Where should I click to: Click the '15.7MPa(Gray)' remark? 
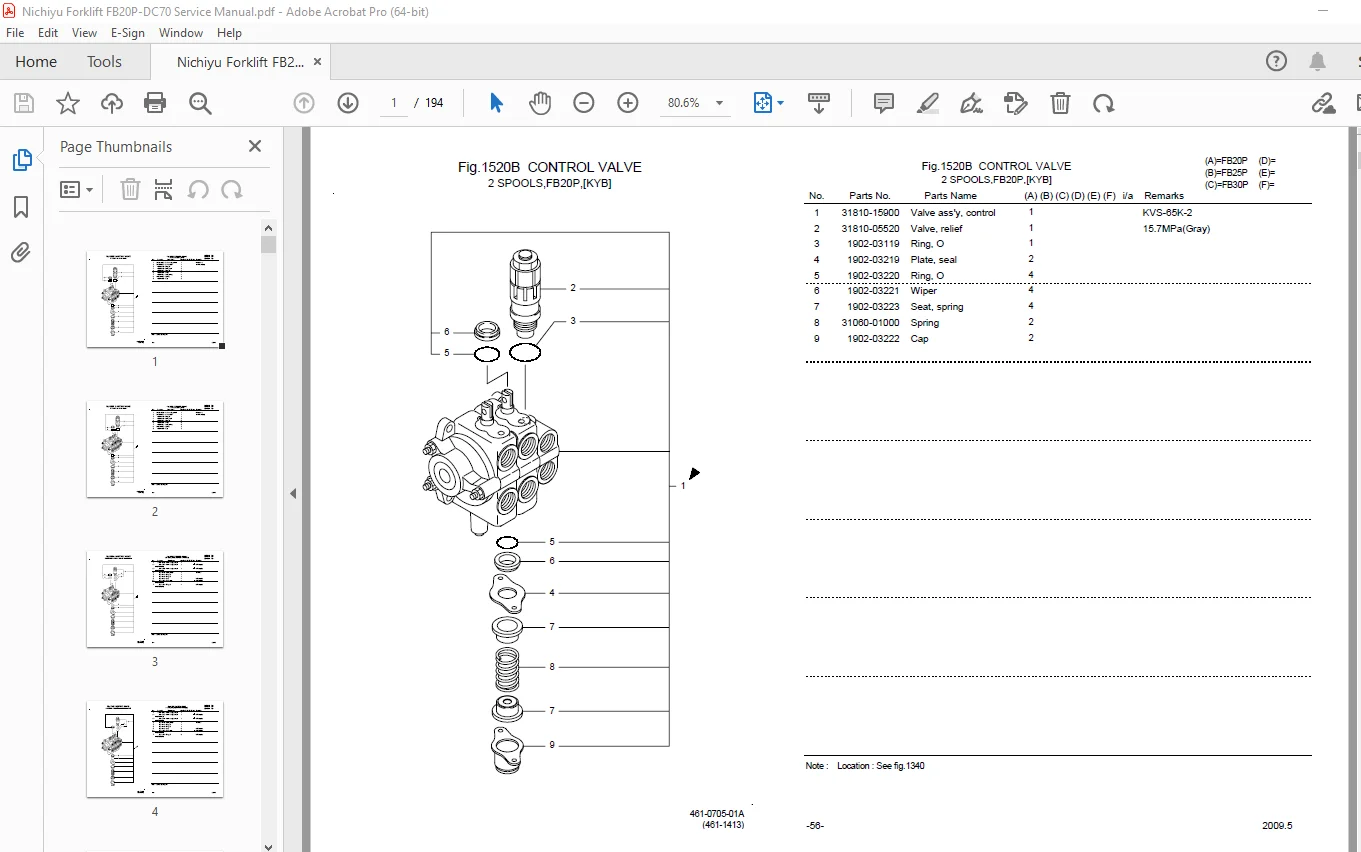click(x=1176, y=229)
